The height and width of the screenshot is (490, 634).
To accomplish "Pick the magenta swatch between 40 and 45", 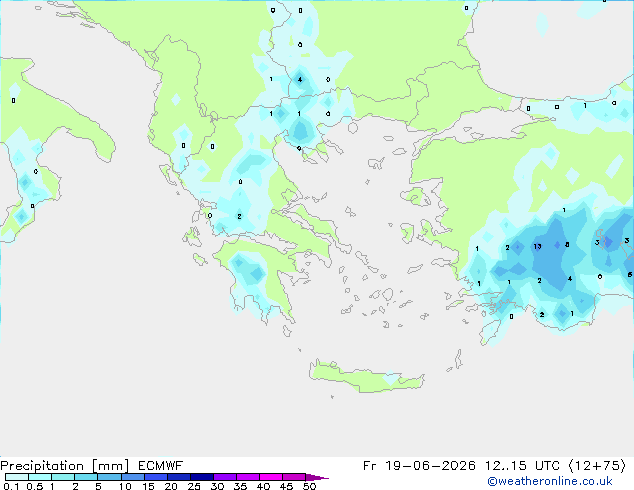I will tap(271, 477).
